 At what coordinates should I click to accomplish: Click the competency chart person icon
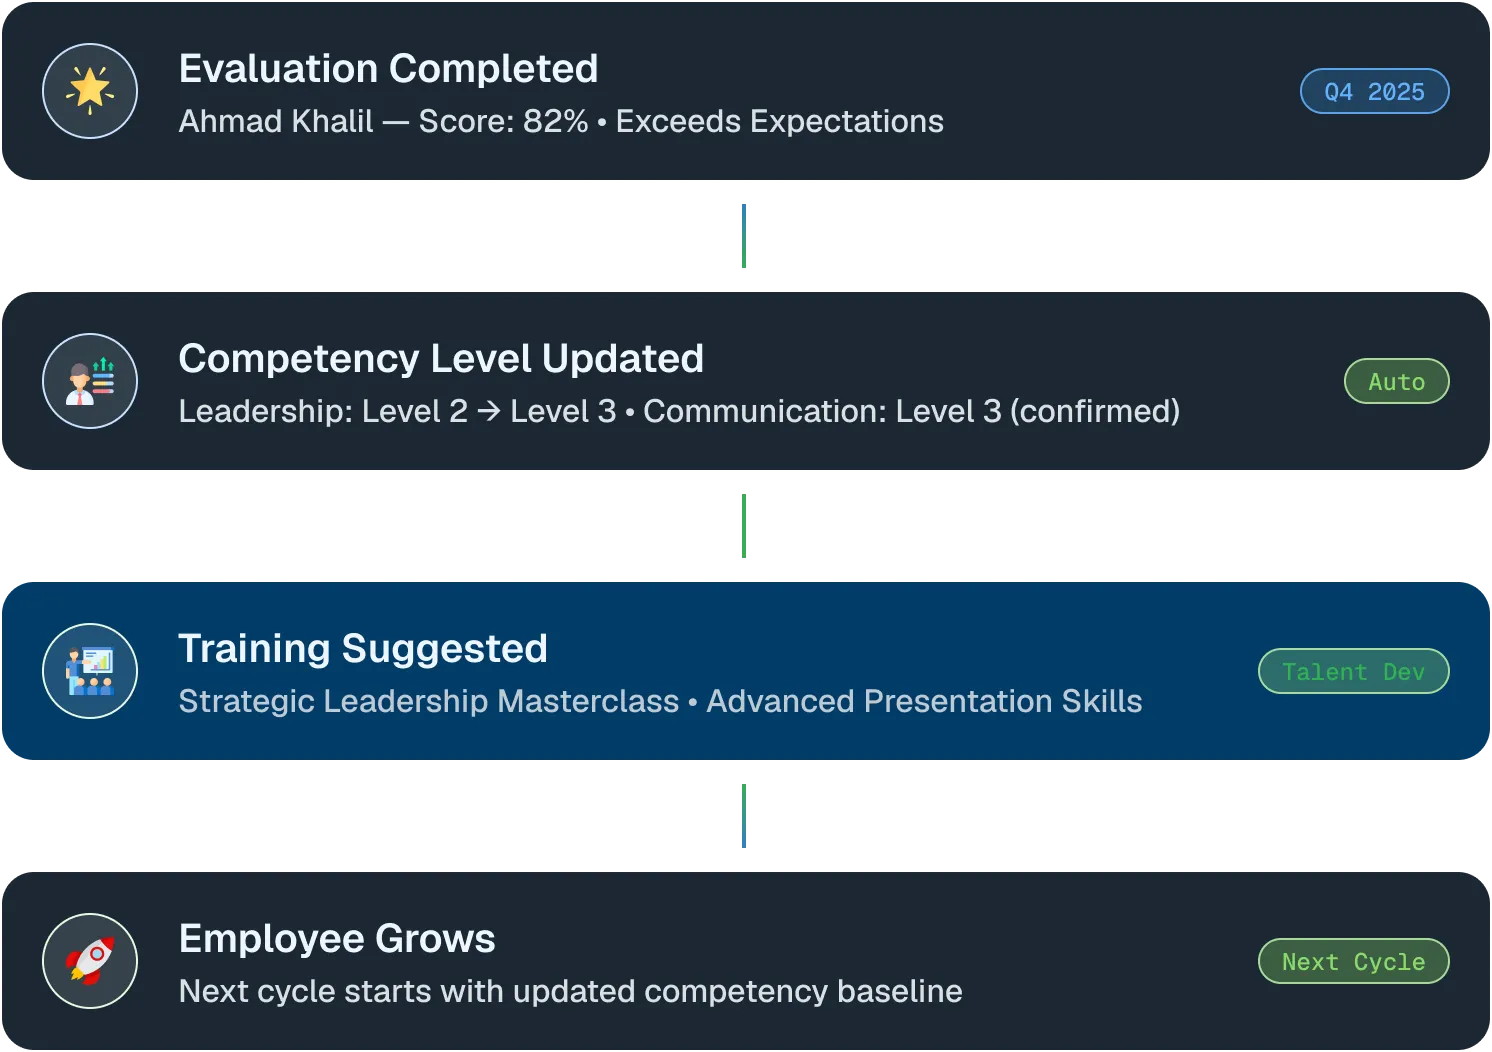(x=90, y=381)
